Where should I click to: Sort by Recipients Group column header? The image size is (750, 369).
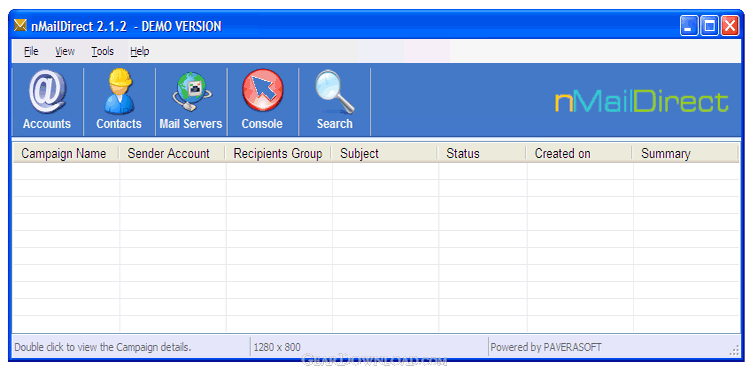point(278,154)
